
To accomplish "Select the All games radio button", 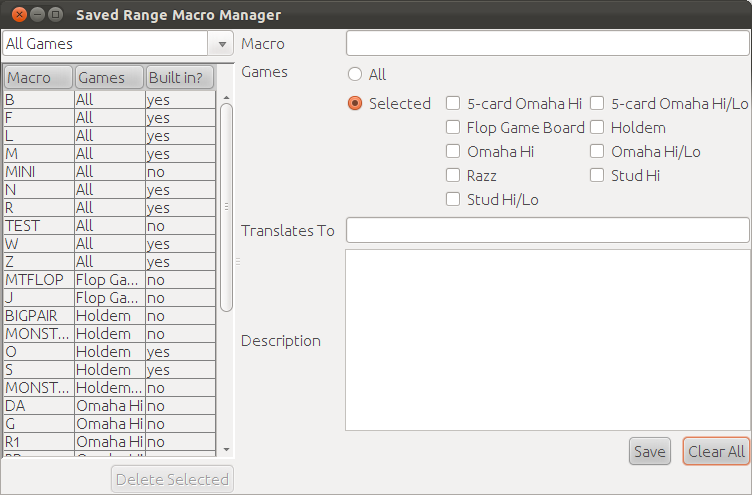I will click(355, 74).
